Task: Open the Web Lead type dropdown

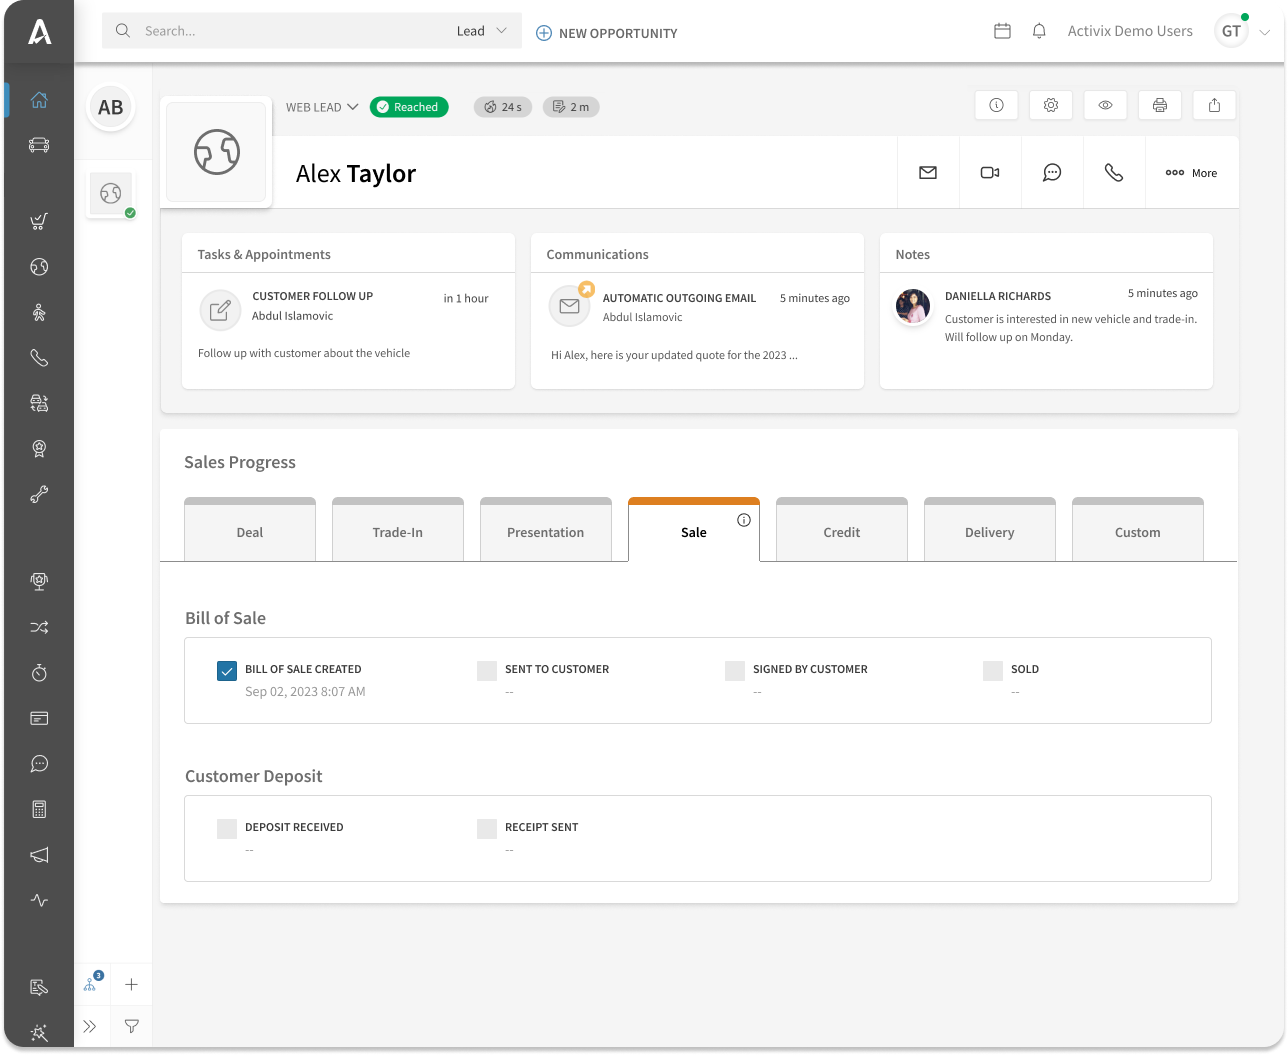Action: click(x=322, y=107)
